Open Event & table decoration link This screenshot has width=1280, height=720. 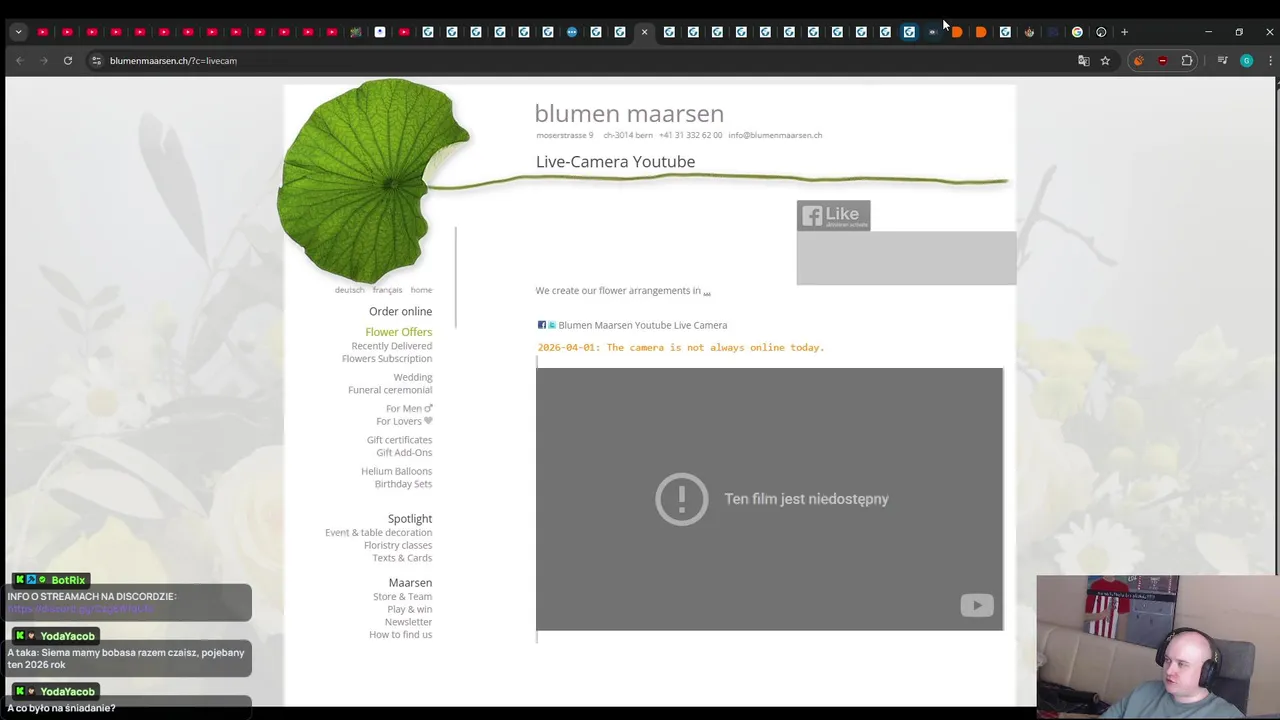coord(378,533)
